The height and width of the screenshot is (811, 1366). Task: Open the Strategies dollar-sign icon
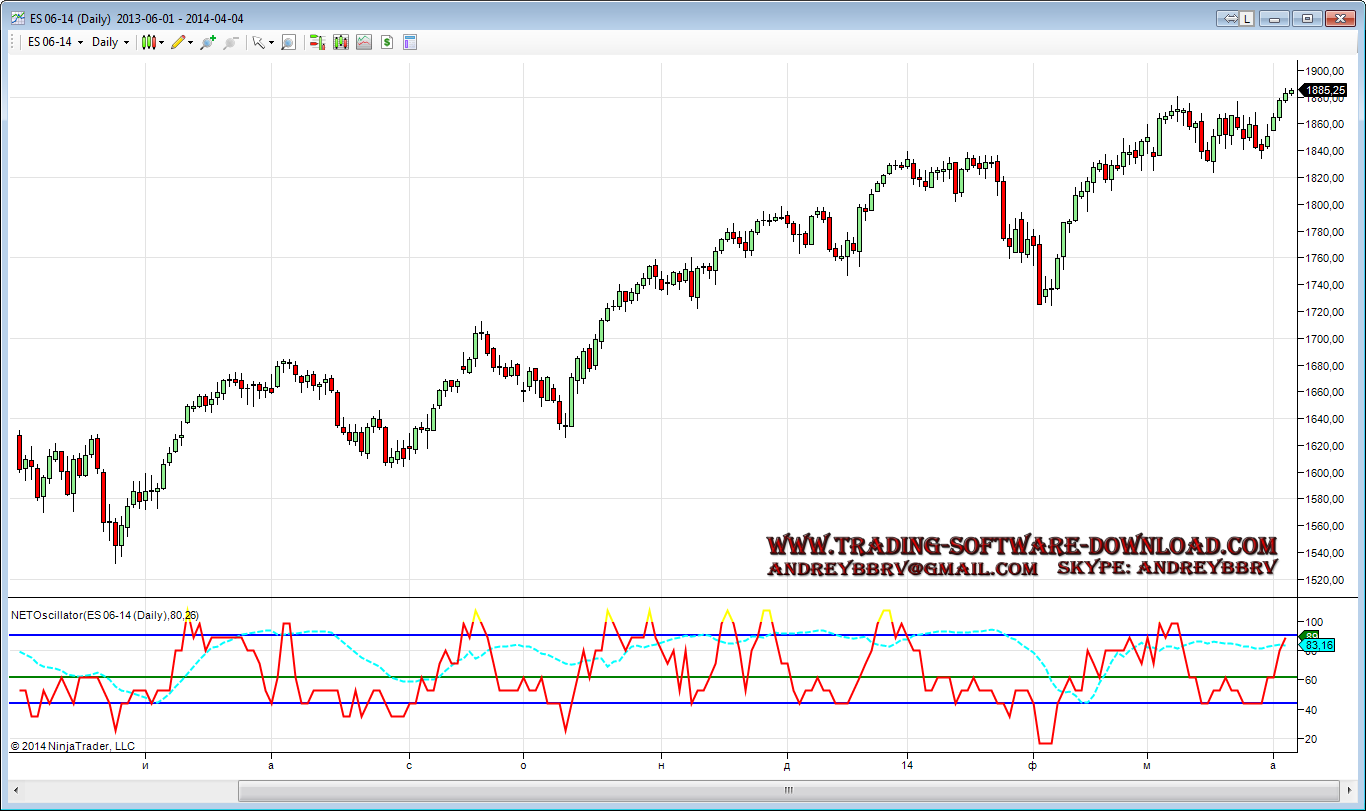coord(386,42)
